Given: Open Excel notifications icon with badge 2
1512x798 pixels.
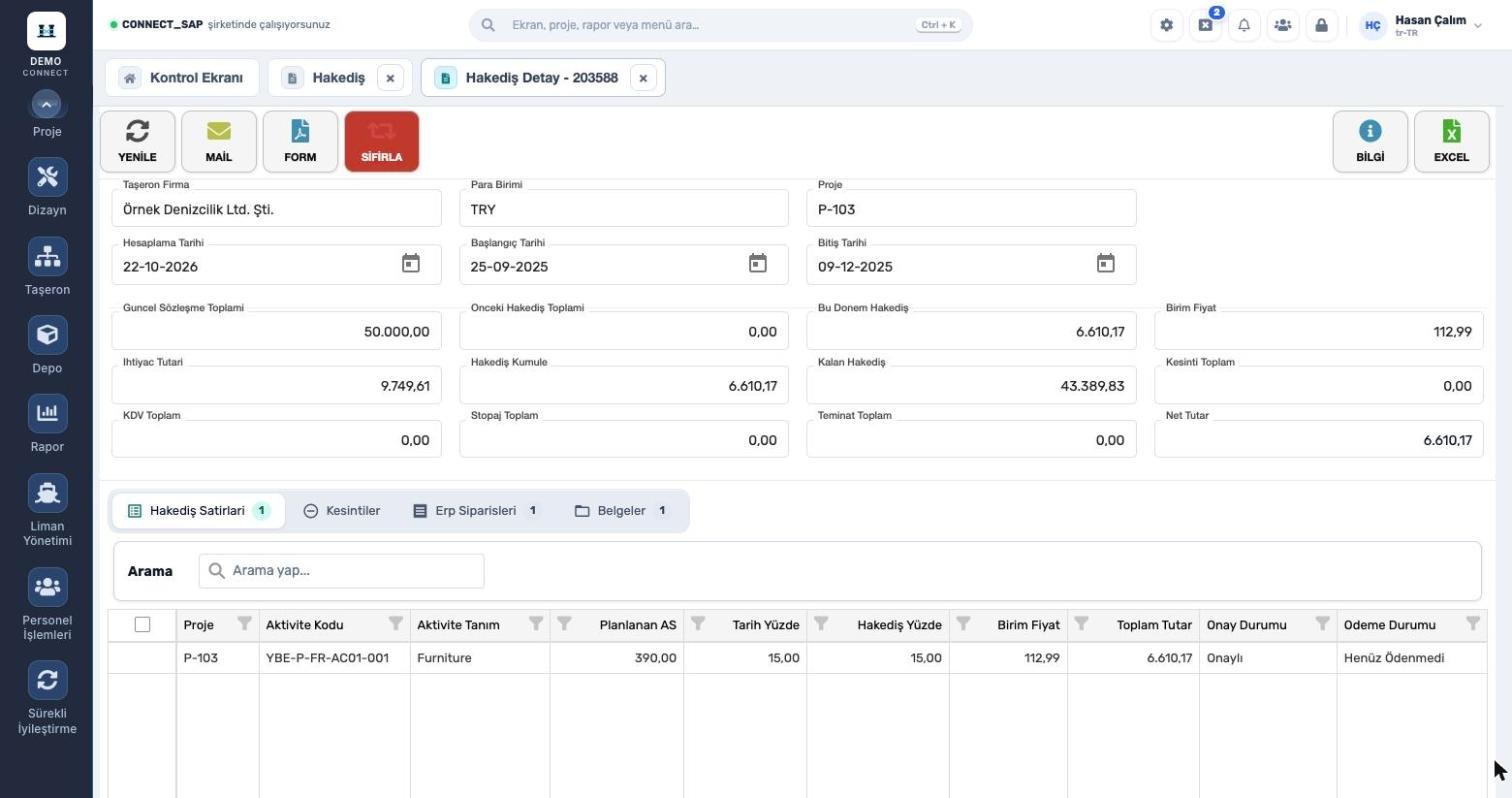Looking at the screenshot, I should (1205, 25).
